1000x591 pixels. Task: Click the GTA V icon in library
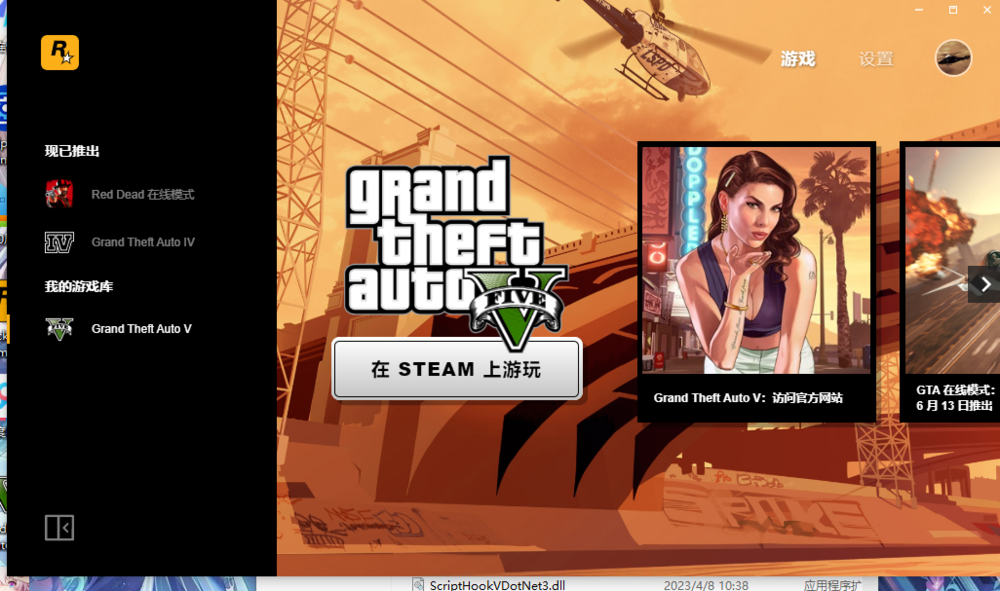tap(59, 328)
